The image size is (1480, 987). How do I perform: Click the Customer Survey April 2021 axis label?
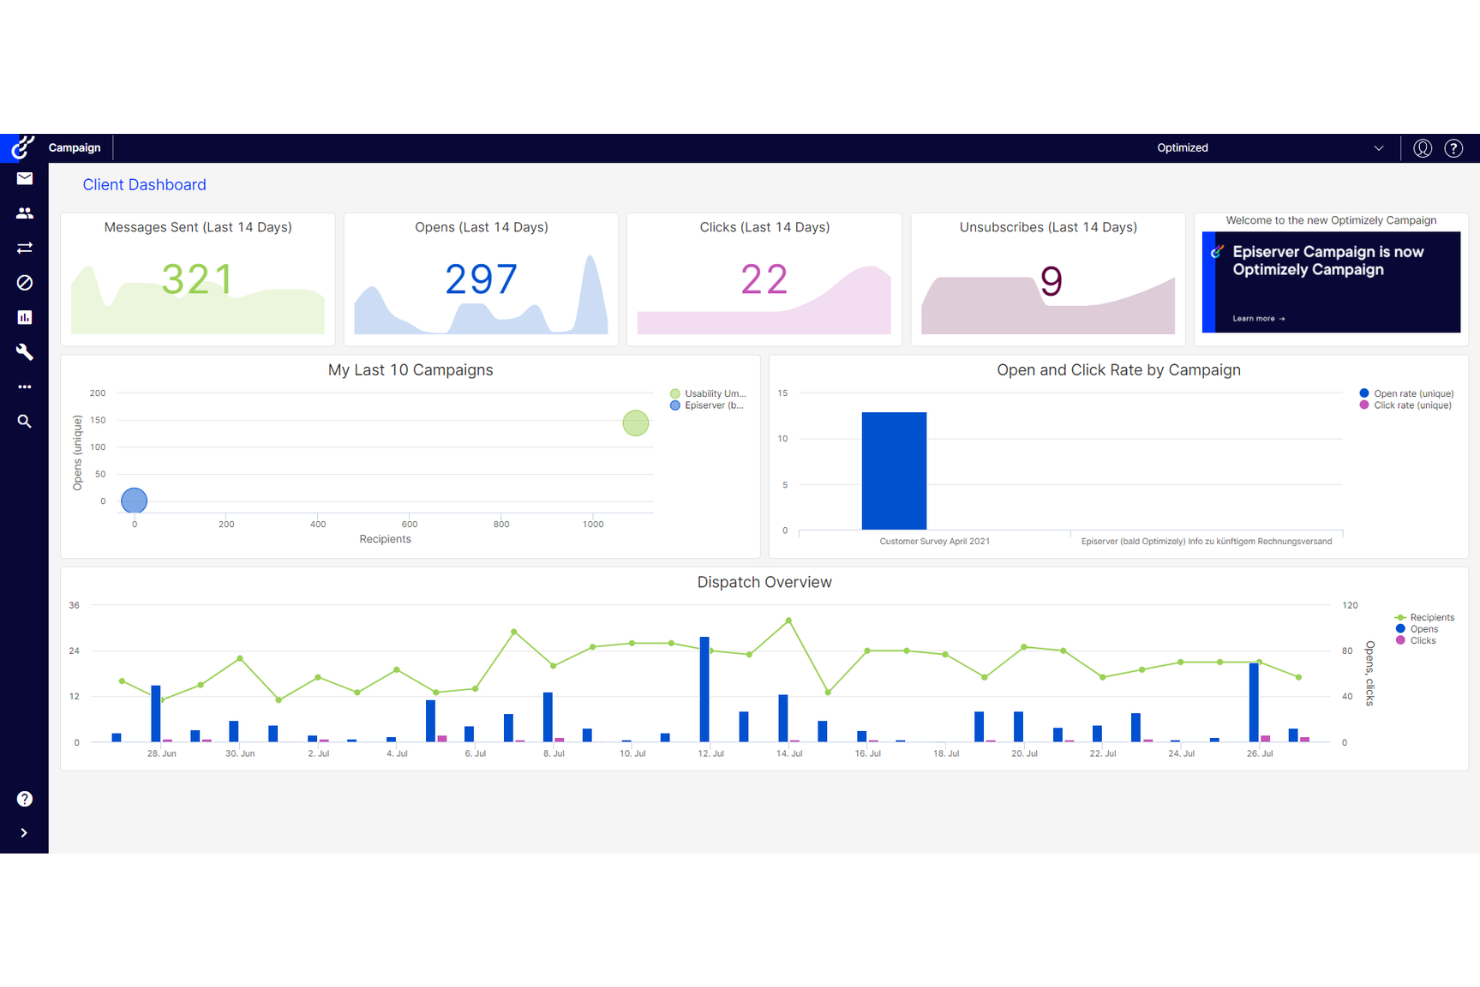tap(934, 542)
